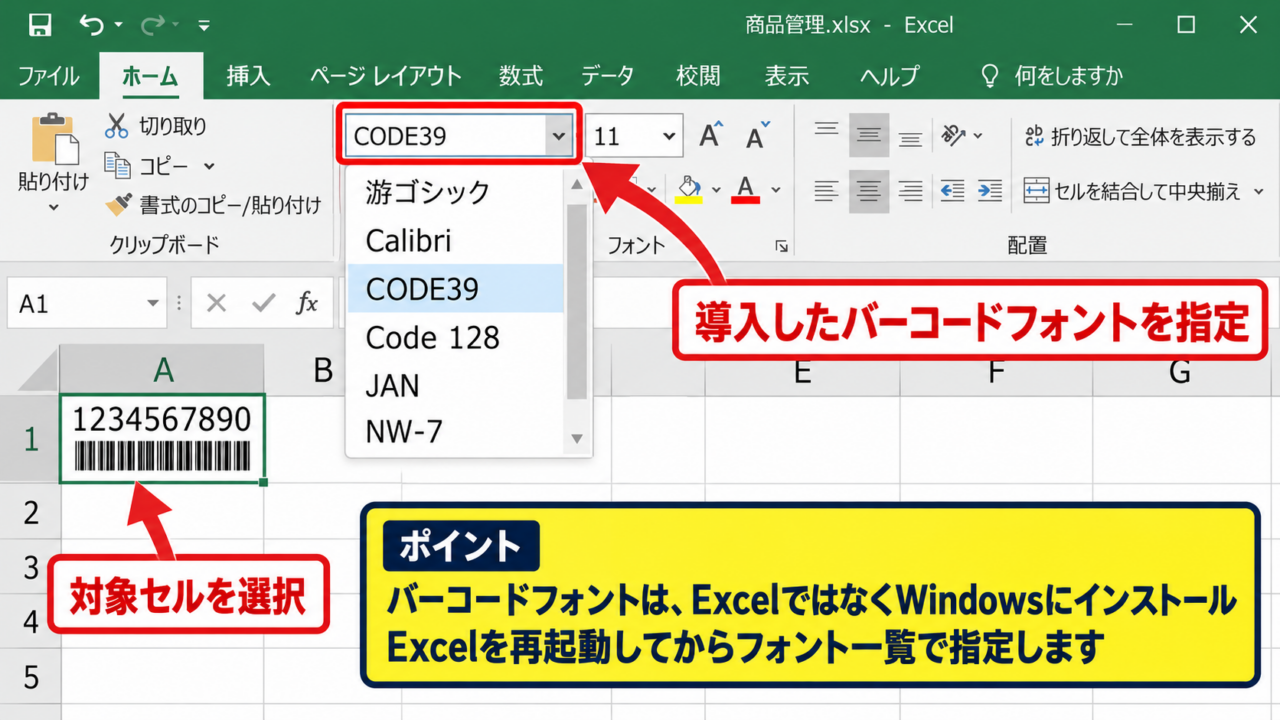Select Calibri from font list
The width and height of the screenshot is (1280, 720).
[x=455, y=240]
